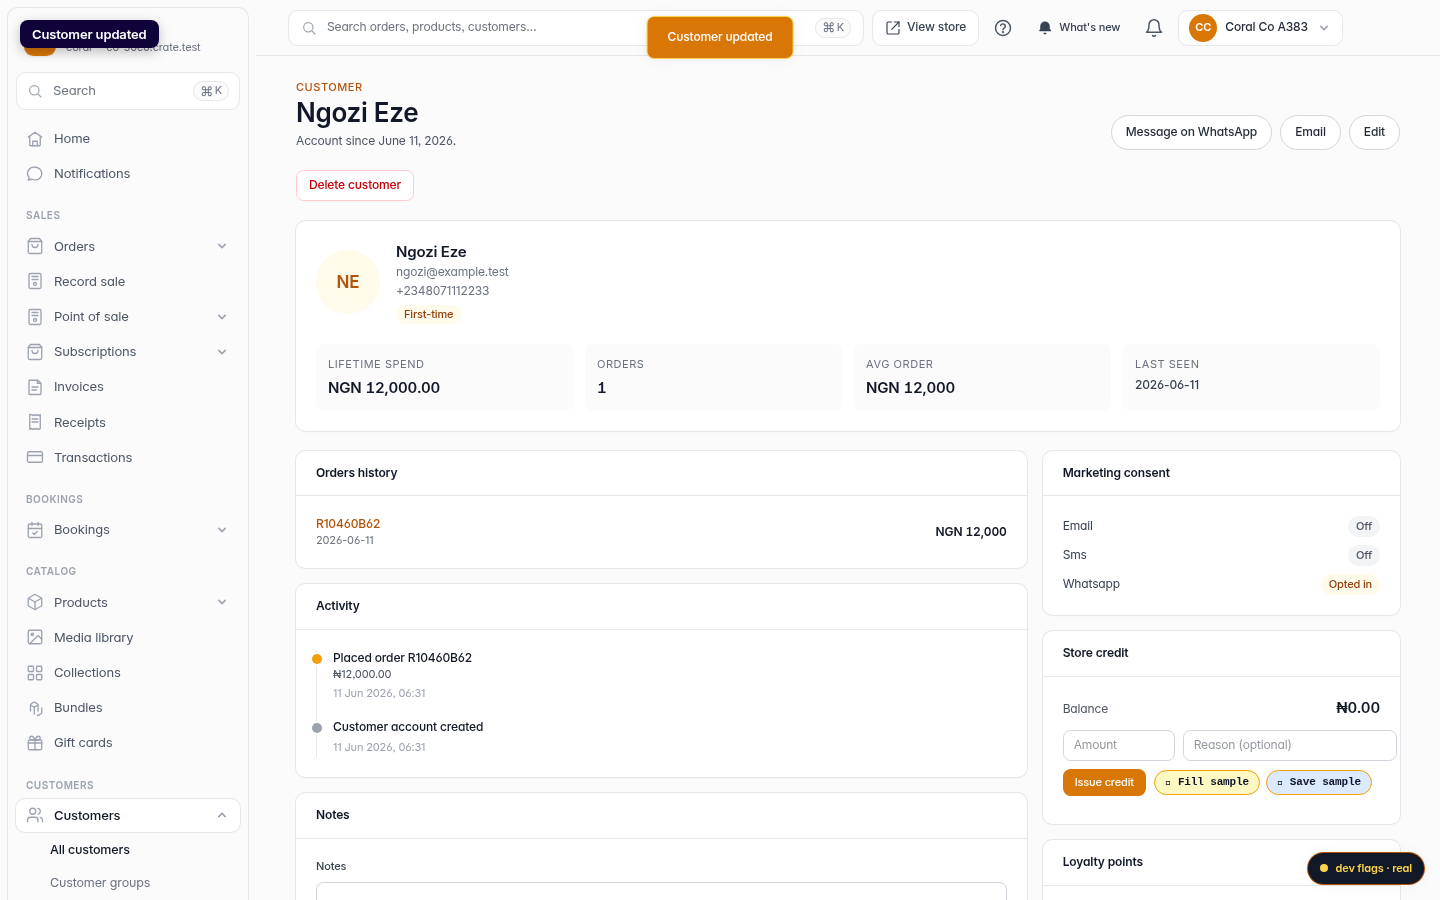Image resolution: width=1440 pixels, height=900 pixels.
Task: Click the Record sale icon
Action: coord(35,282)
